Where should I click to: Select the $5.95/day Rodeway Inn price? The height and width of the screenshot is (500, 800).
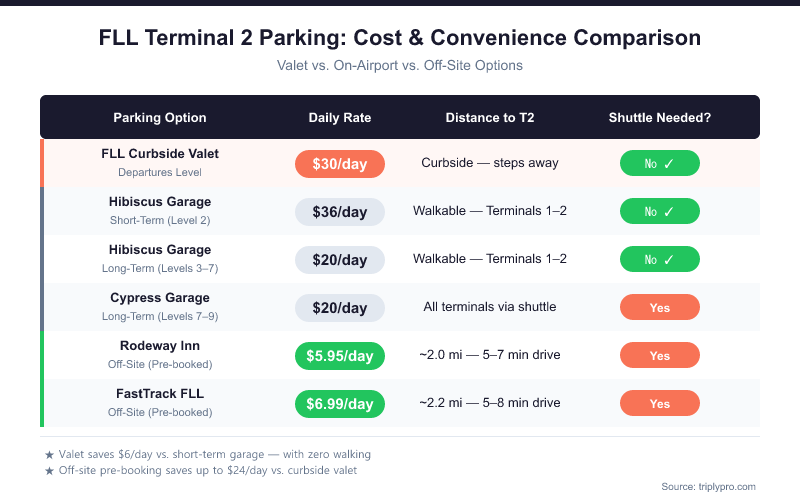(340, 356)
